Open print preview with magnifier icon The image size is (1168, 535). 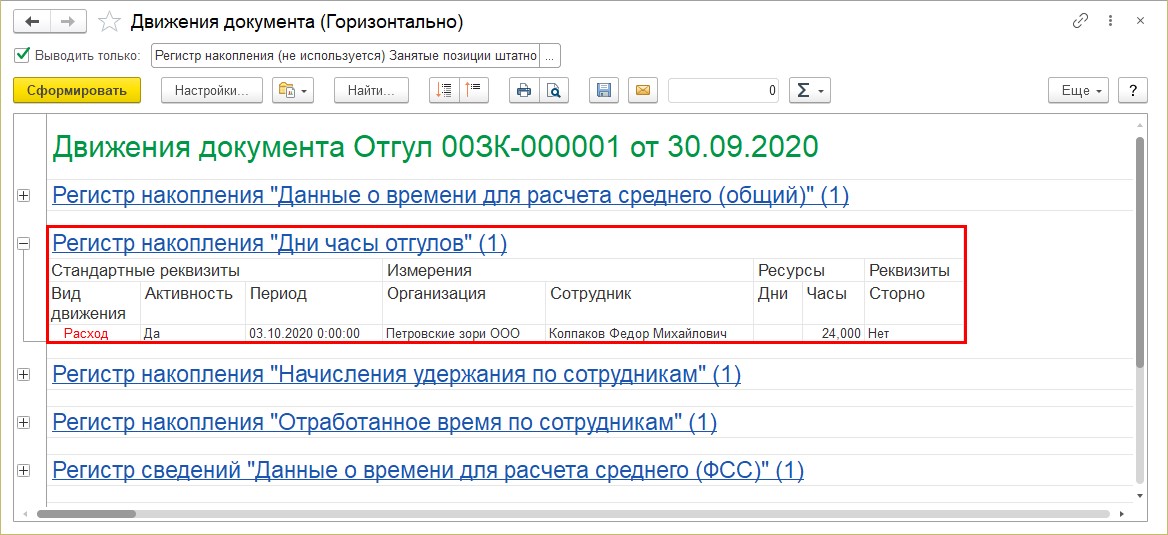[x=554, y=91]
